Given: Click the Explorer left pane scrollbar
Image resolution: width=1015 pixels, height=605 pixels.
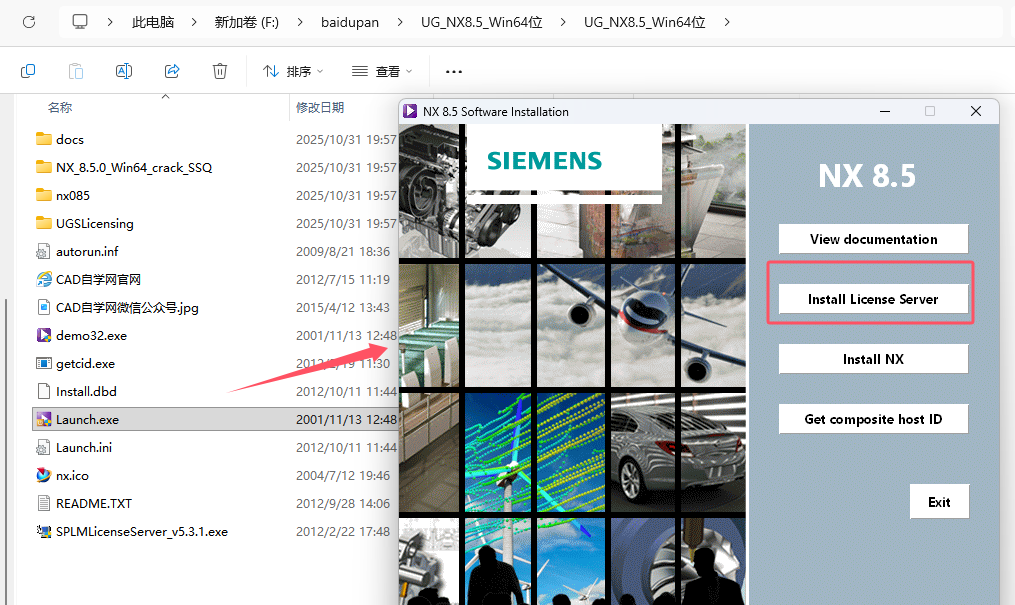Looking at the screenshot, I should [7, 451].
